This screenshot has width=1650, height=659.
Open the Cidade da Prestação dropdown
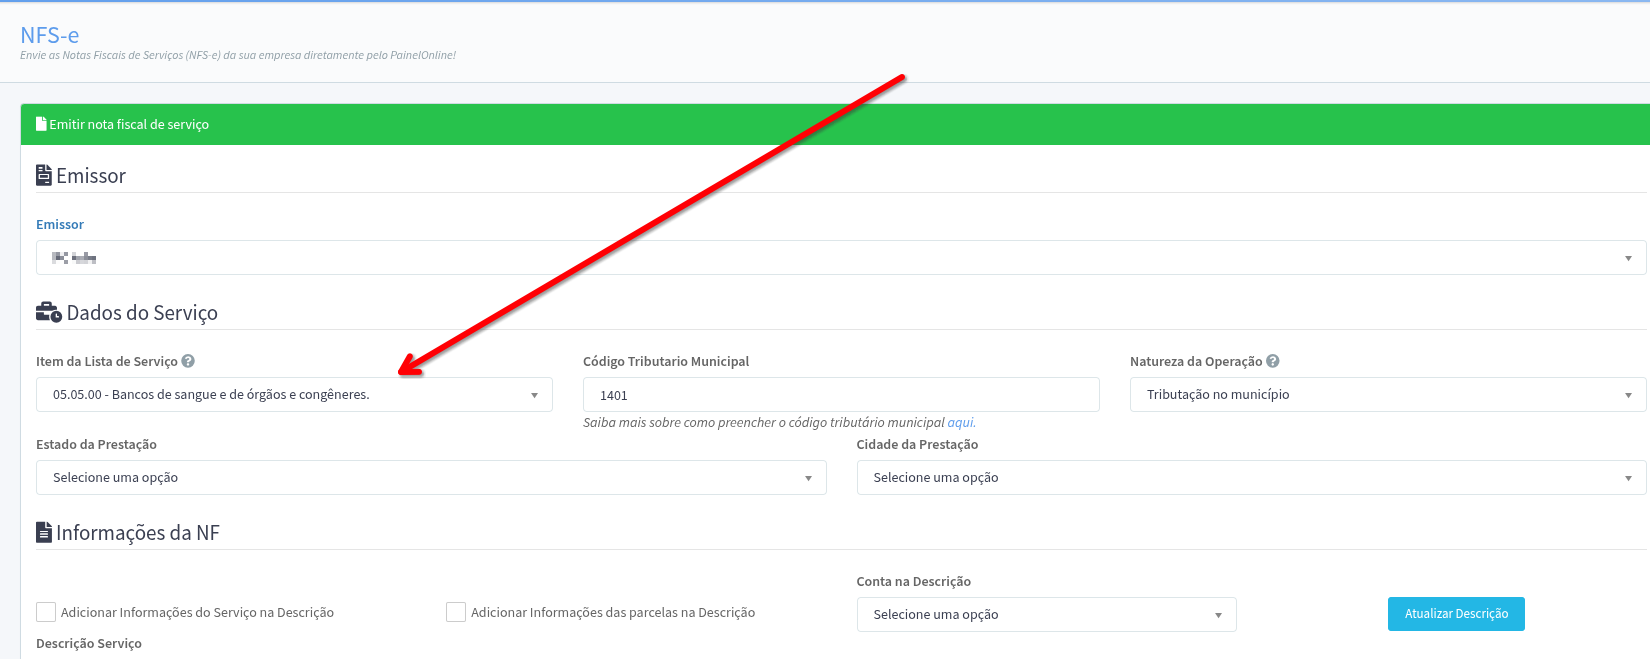1250,478
